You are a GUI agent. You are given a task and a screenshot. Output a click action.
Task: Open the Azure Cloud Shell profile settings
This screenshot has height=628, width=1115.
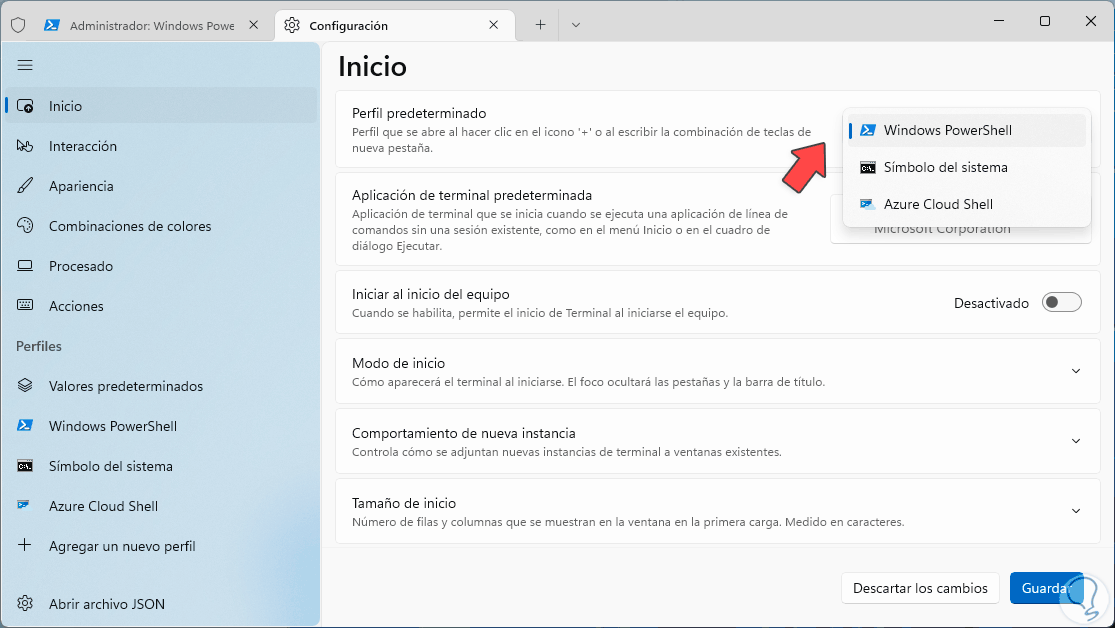(161, 506)
